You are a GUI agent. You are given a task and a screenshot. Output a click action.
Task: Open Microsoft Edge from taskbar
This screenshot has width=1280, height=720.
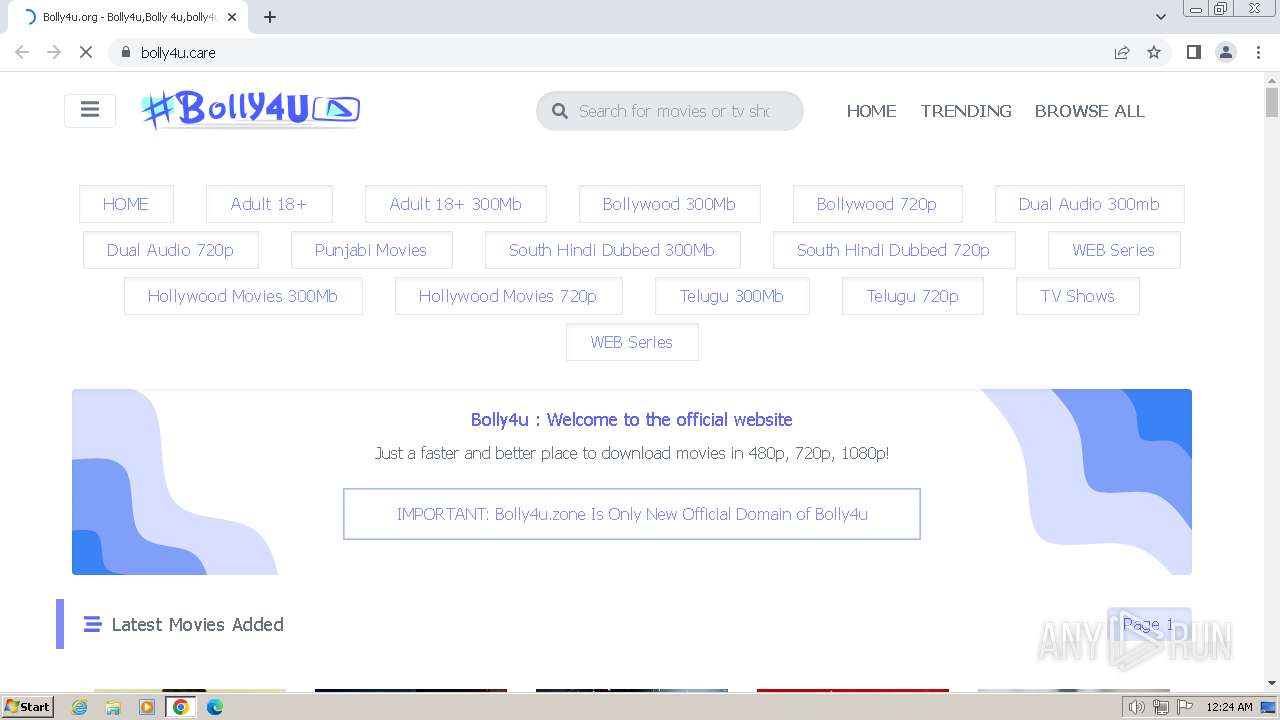coord(215,707)
